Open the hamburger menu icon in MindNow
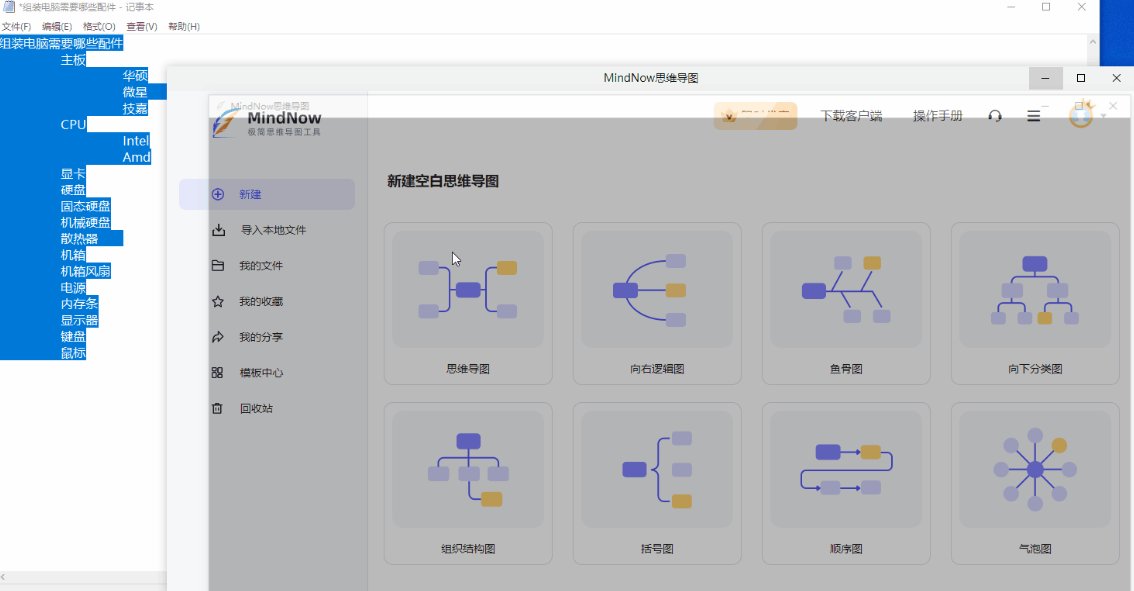Screen dimensions: 1134x591 [x=1033, y=116]
